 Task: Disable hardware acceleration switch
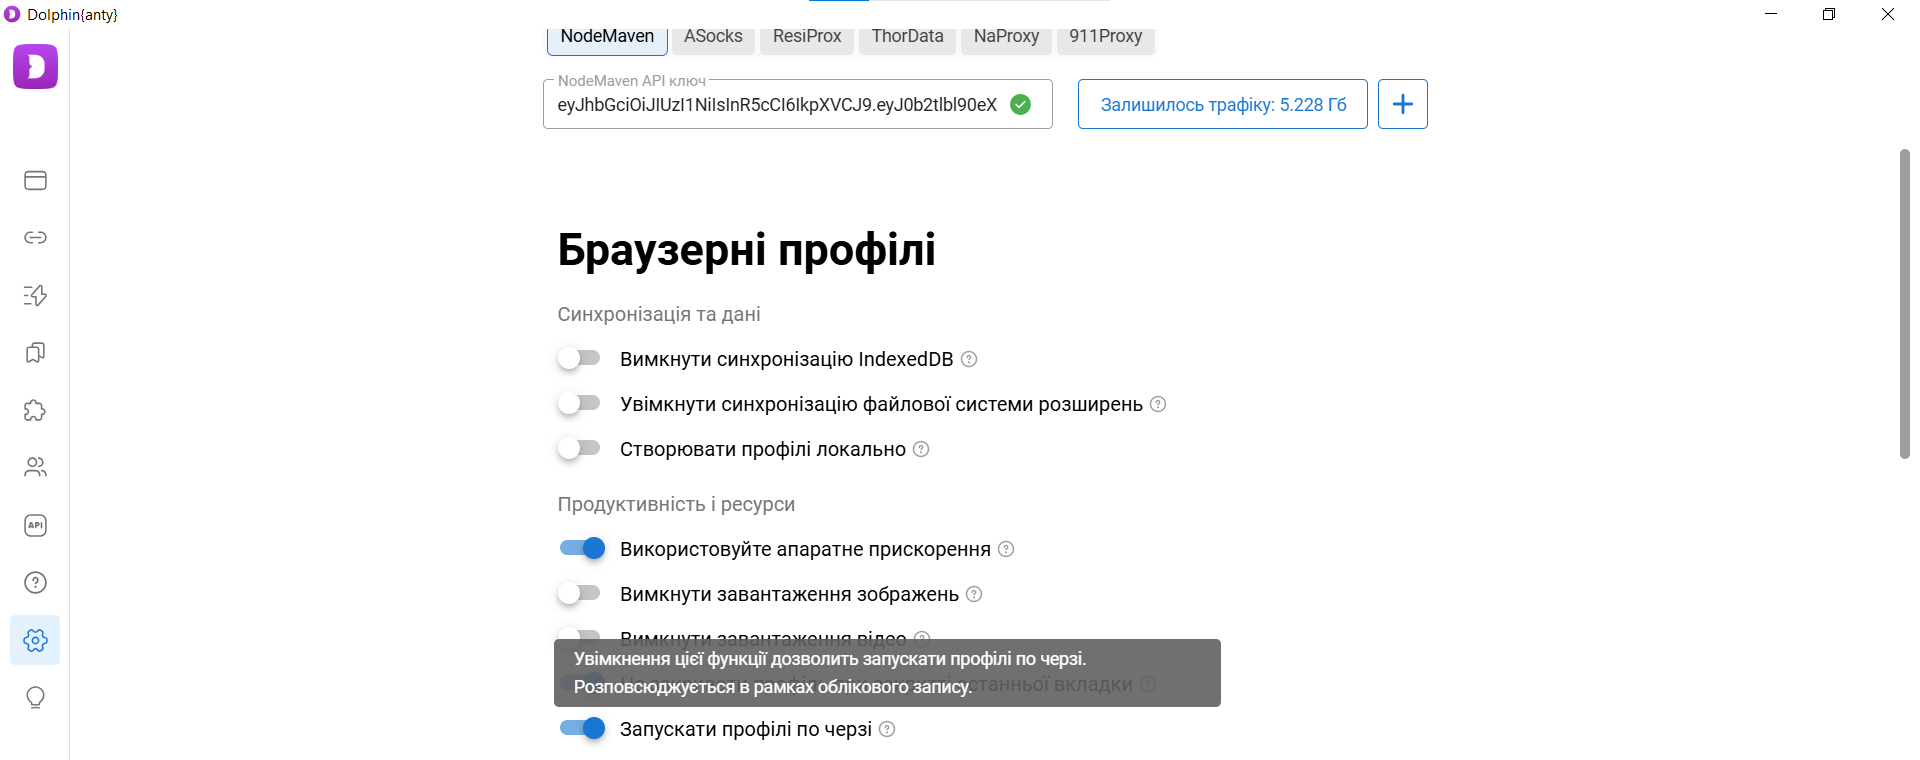tap(582, 548)
